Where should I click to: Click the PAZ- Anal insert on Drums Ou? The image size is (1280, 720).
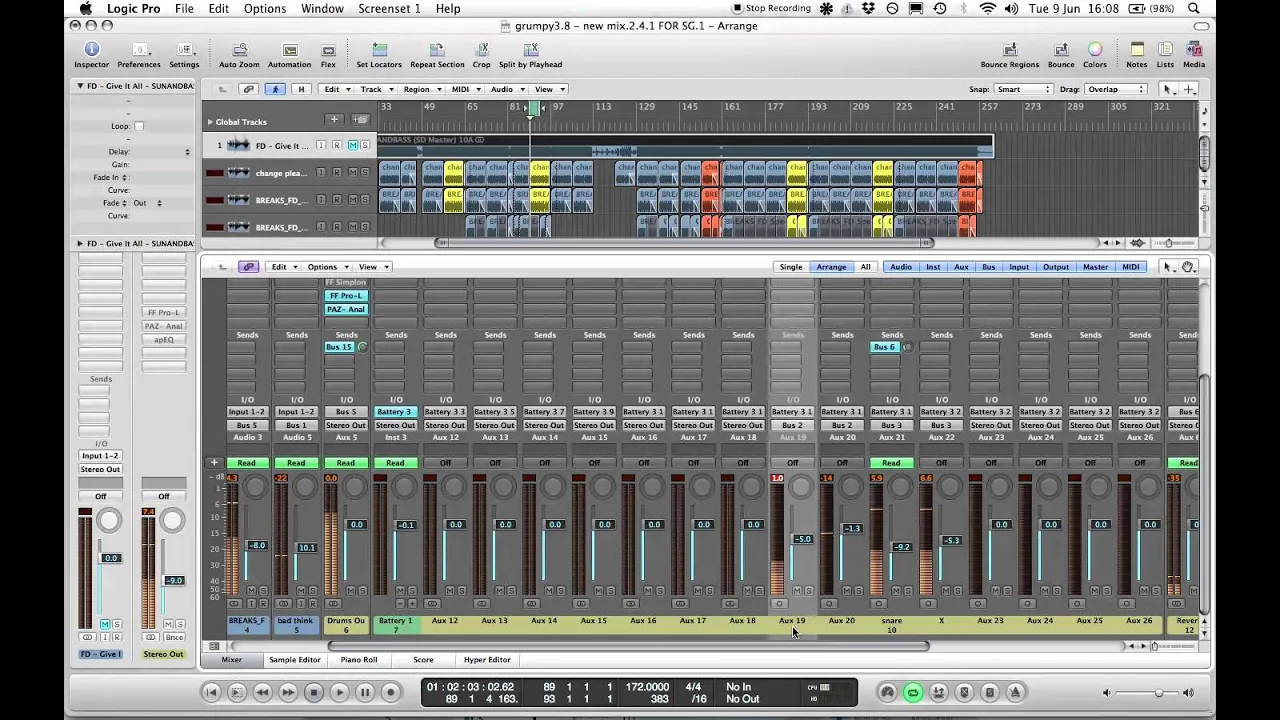(x=346, y=309)
